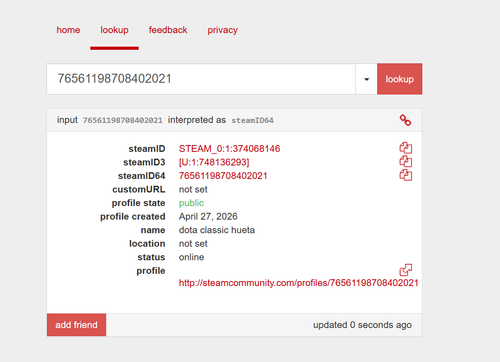The width and height of the screenshot is (500, 362).
Task: Go to the home tab
Action: 68,30
